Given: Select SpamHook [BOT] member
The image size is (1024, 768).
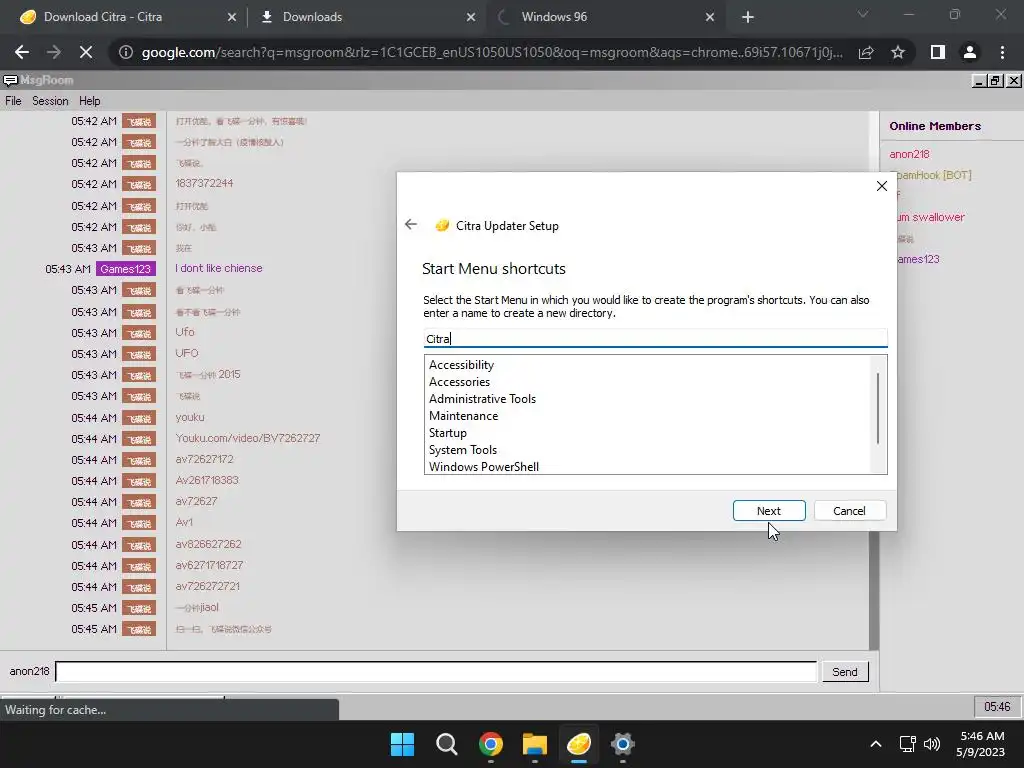Looking at the screenshot, I should [934, 175].
